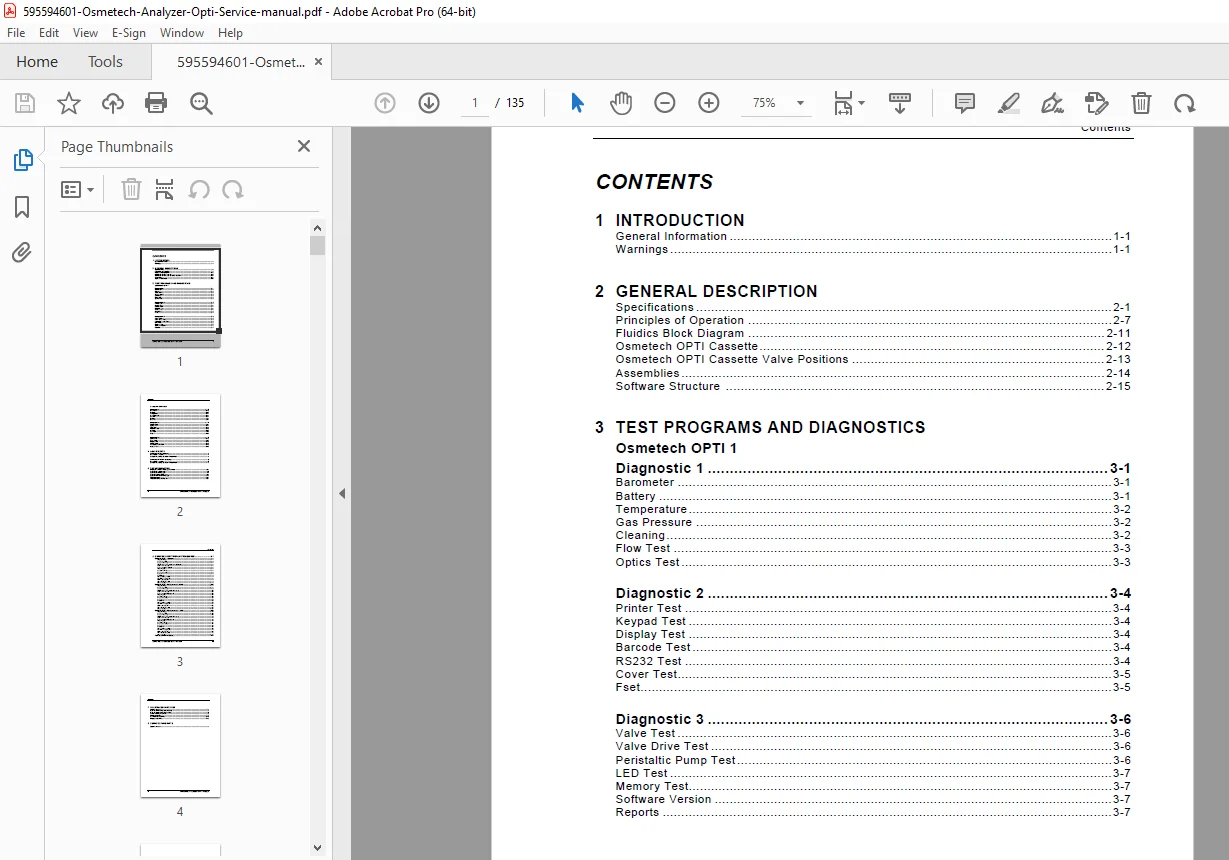
Task: Close the document tab
Action: 318,61
